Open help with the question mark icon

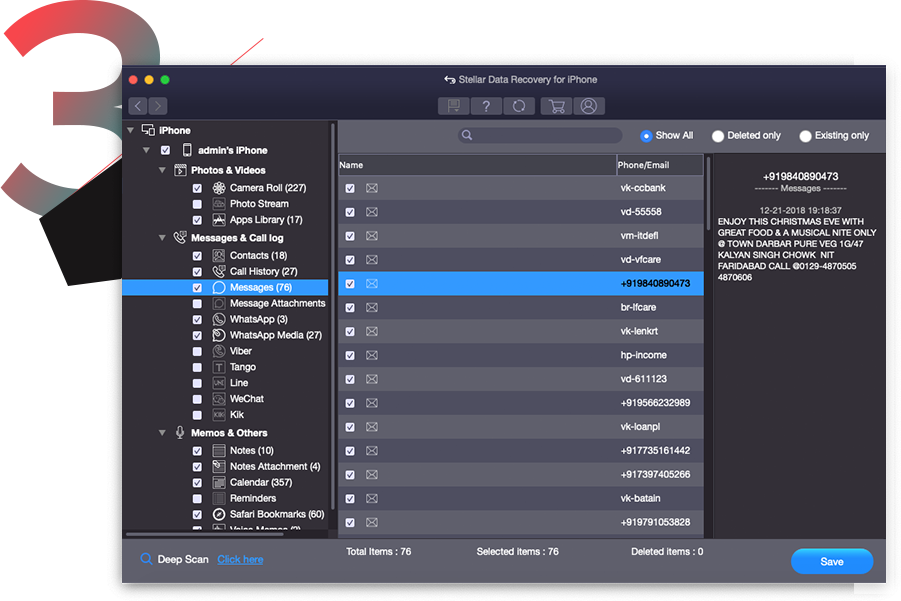coord(486,106)
